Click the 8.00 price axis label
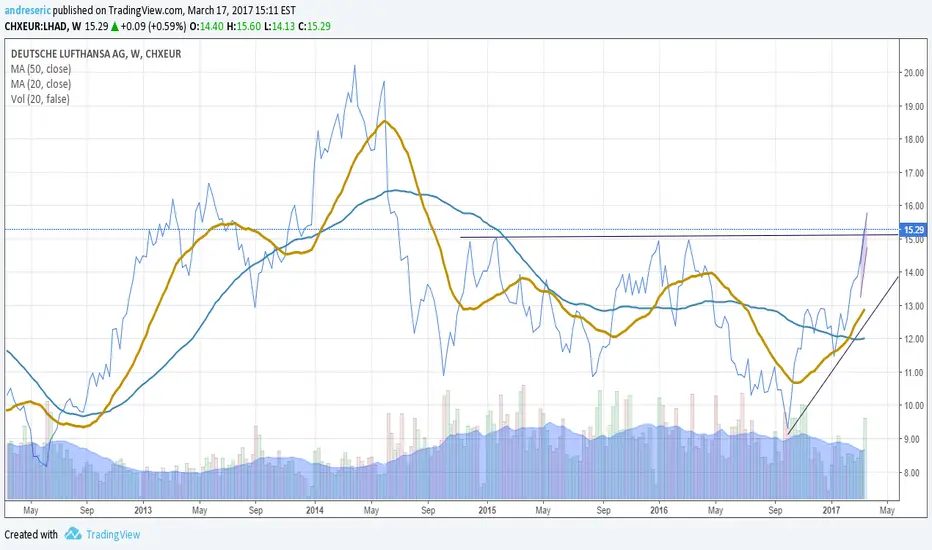The width and height of the screenshot is (932, 550). (914, 473)
